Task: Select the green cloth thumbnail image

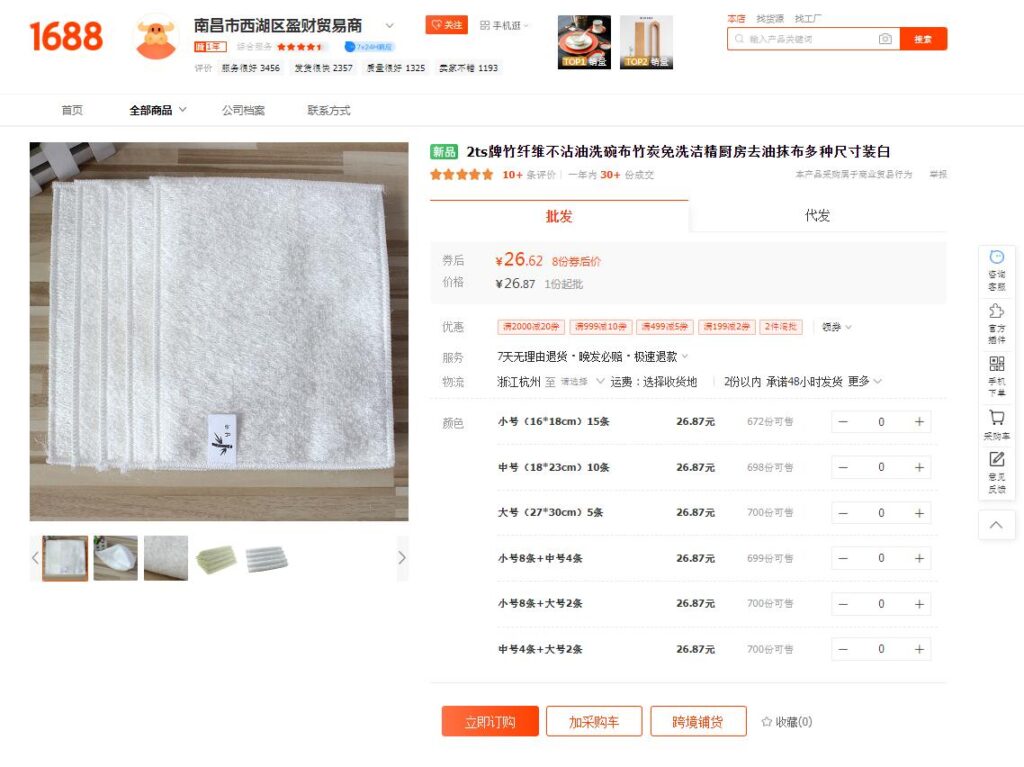Action: pos(216,559)
